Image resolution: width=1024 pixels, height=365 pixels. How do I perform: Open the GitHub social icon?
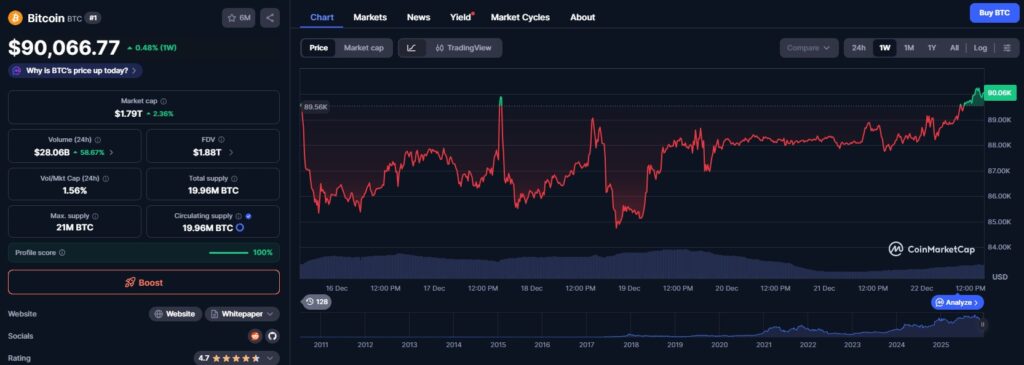(272, 336)
